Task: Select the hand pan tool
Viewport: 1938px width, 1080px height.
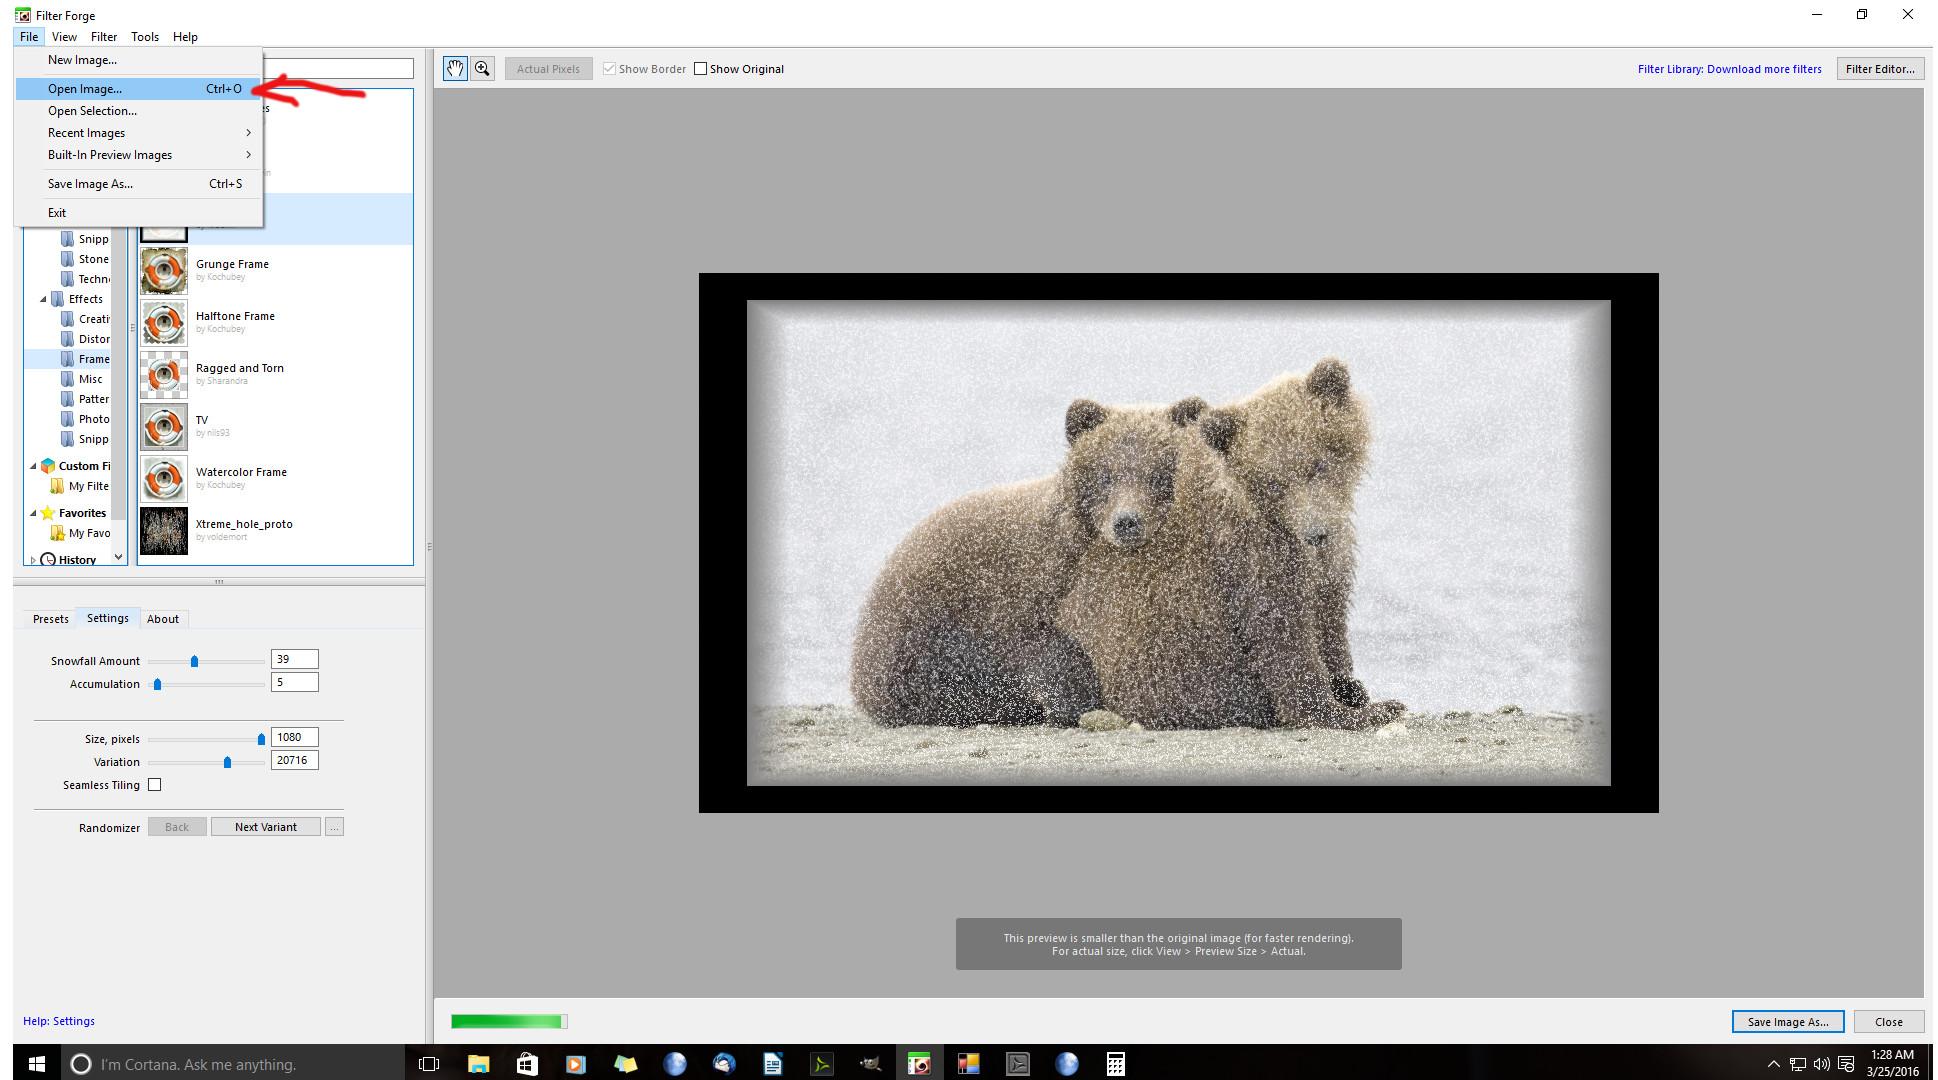Action: [455, 68]
